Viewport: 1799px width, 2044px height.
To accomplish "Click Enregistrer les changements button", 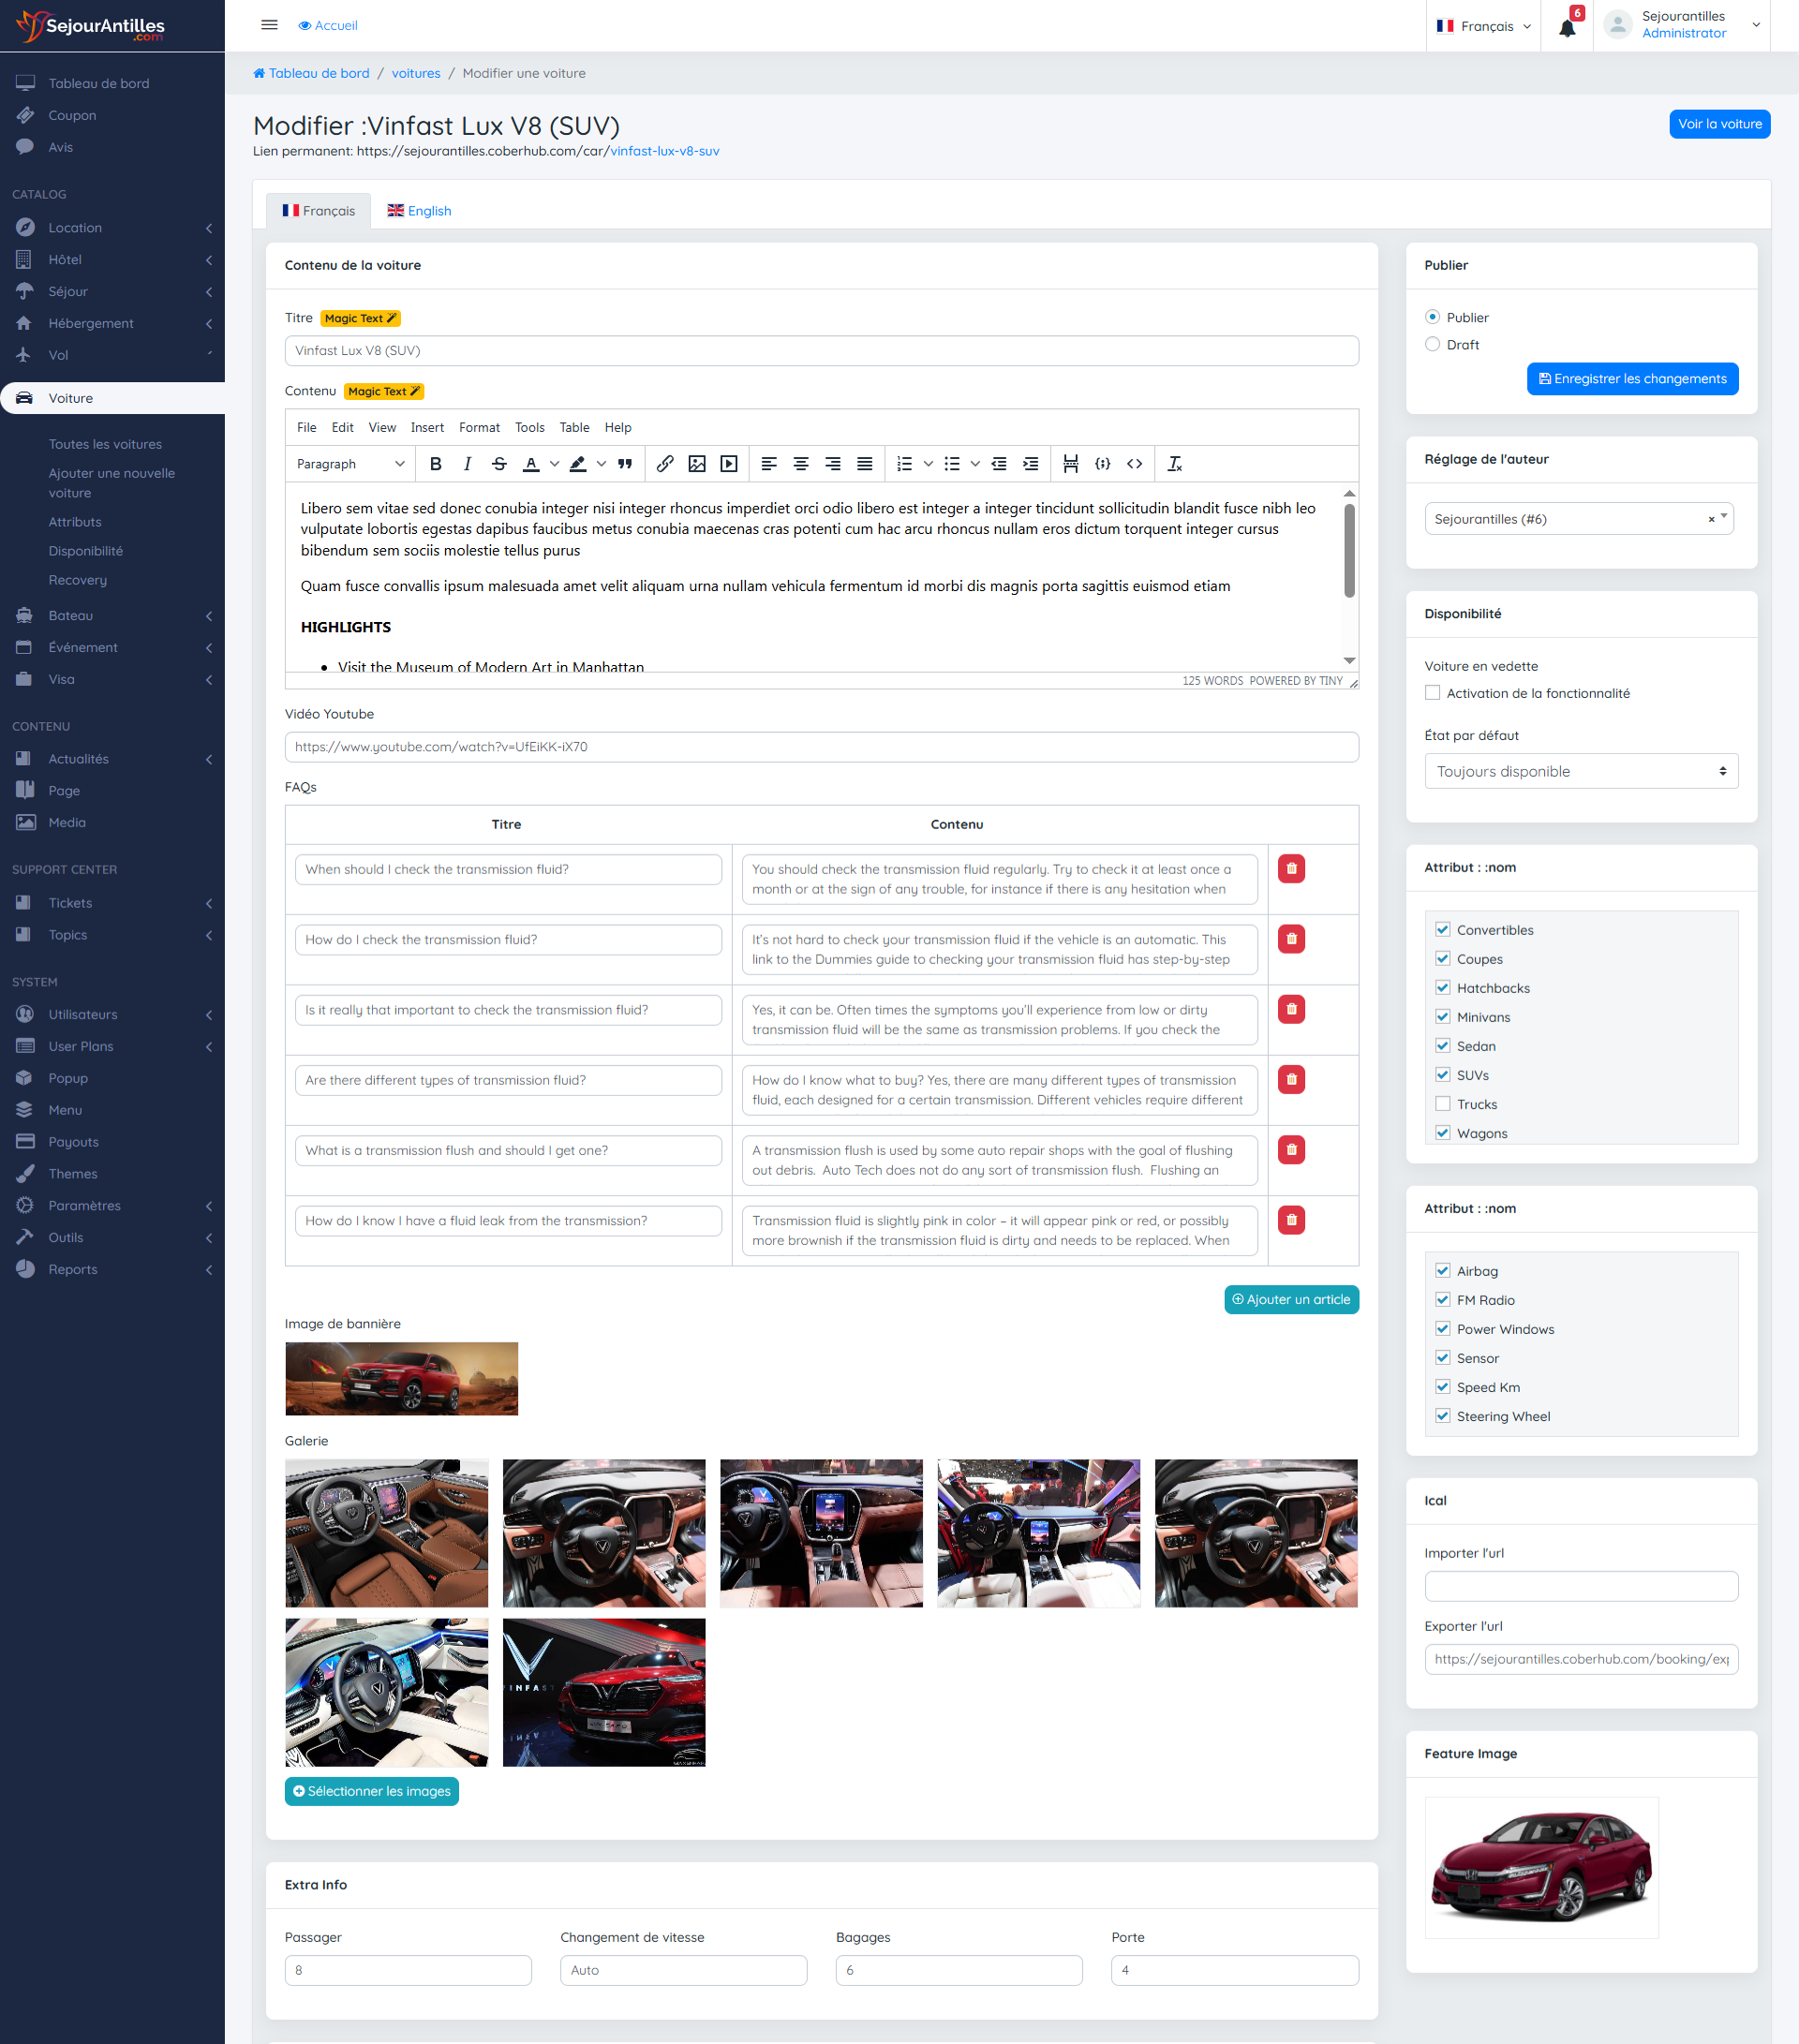I will point(1632,379).
